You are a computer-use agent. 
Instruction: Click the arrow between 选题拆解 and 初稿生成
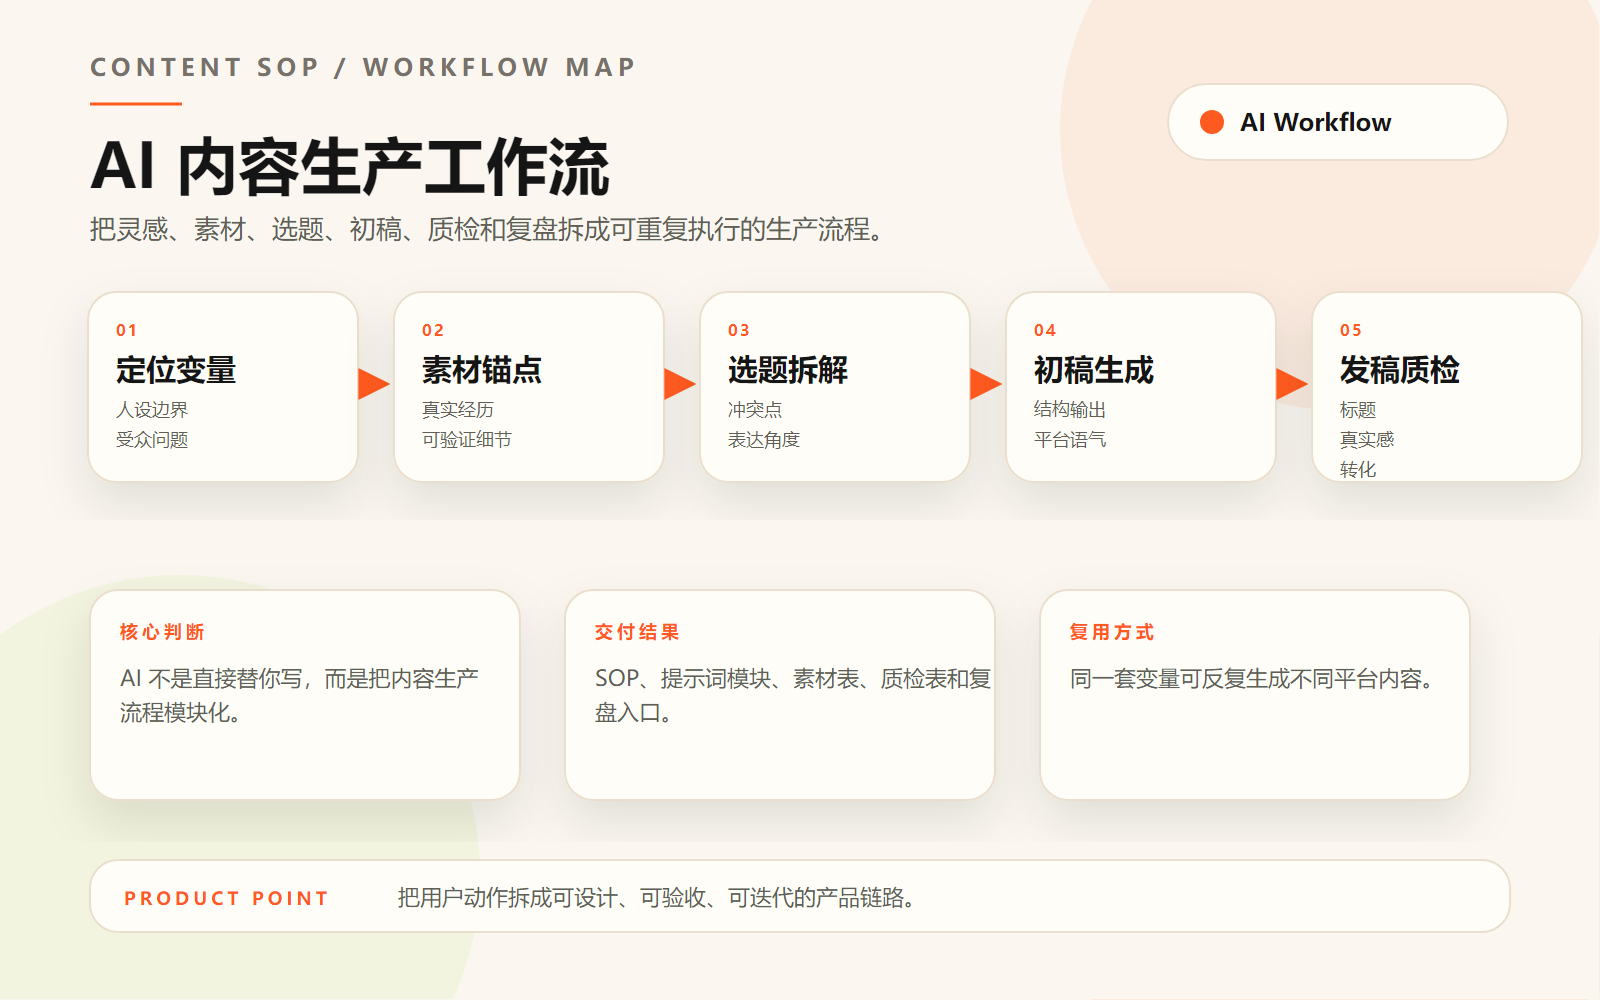tap(986, 384)
